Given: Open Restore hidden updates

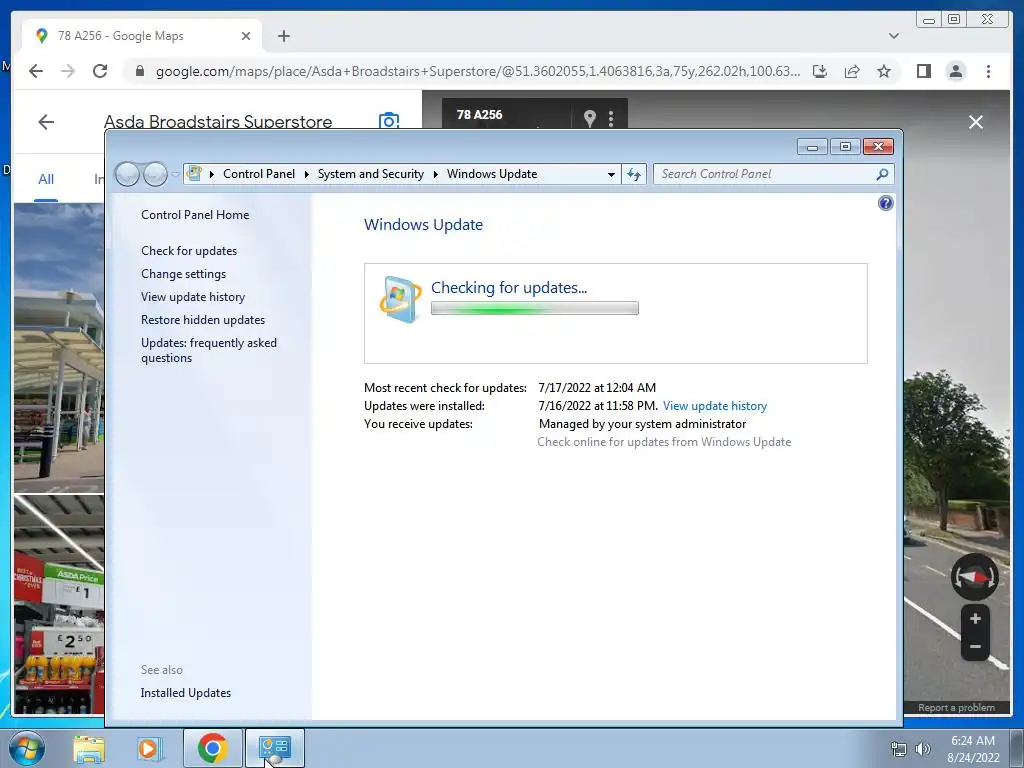Looking at the screenshot, I should point(202,320).
